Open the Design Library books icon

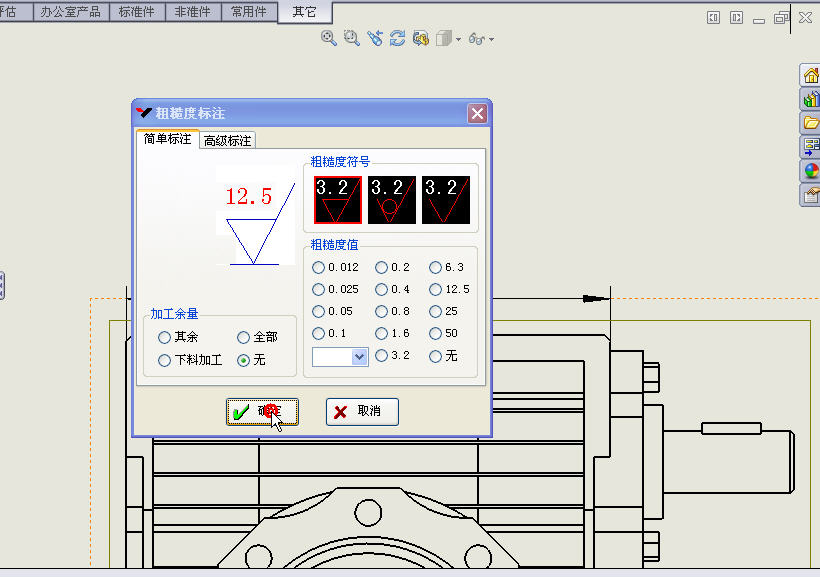pos(811,99)
